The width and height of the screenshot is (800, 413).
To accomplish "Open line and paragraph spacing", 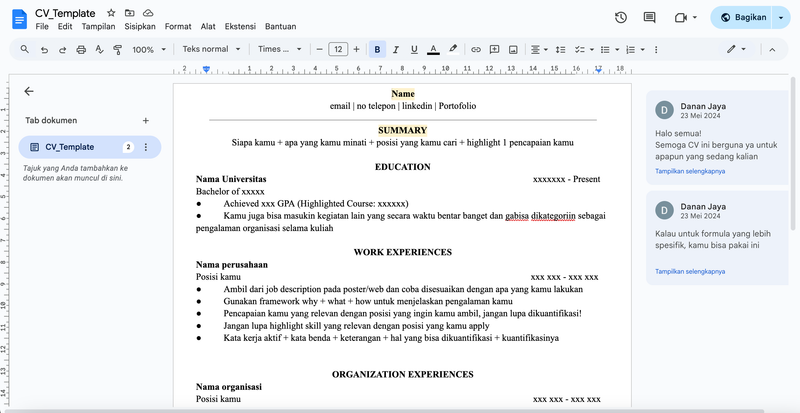I will pyautogui.click(x=560, y=50).
